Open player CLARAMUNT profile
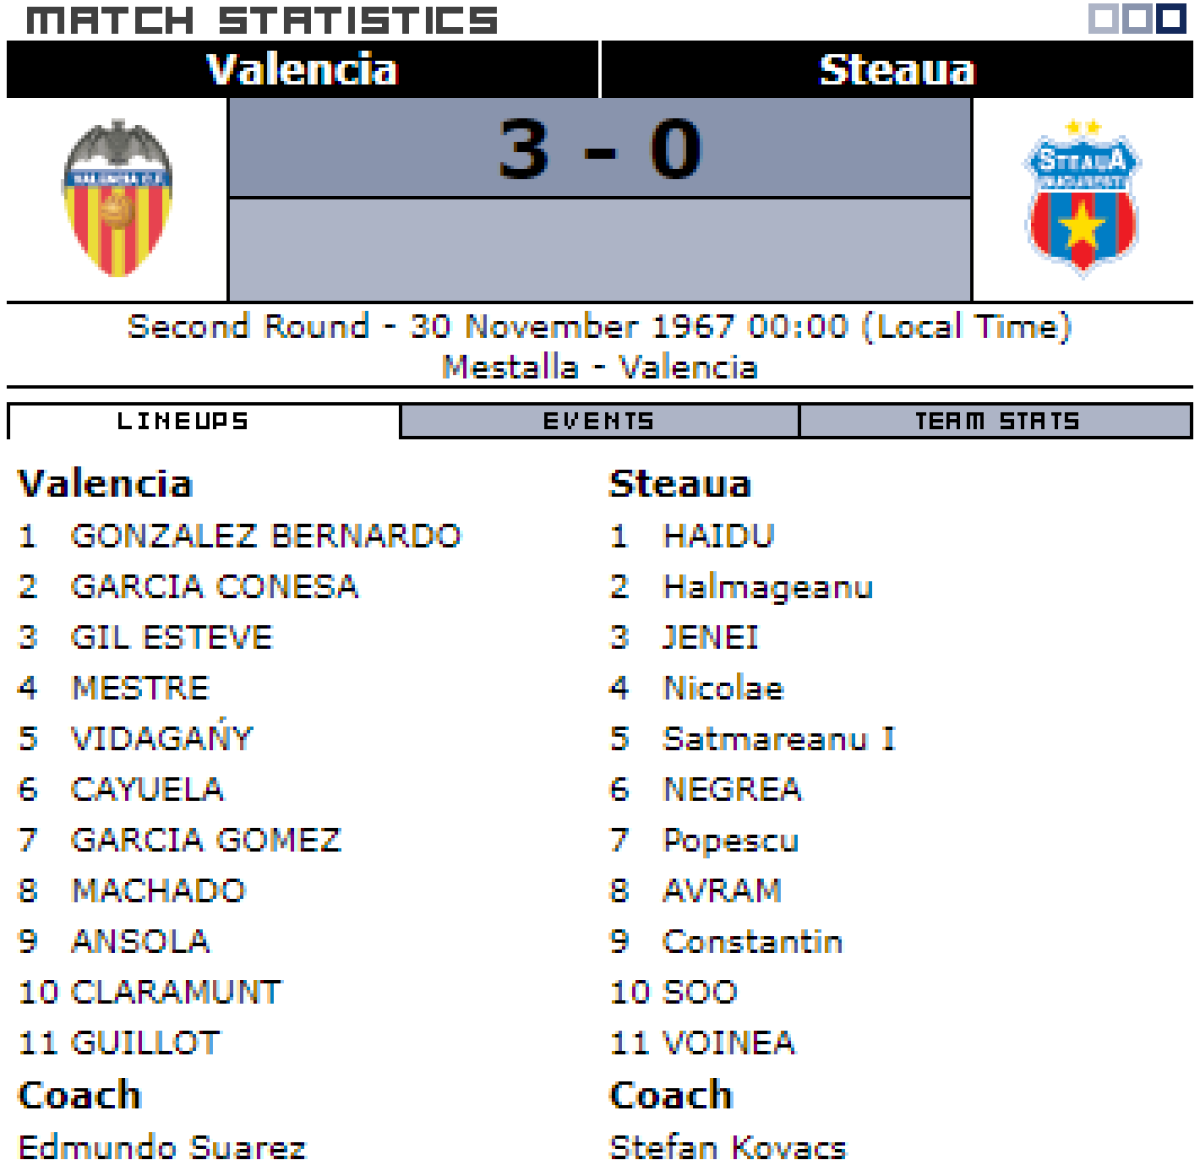Viewport: 1200px width, 1176px height. [176, 992]
